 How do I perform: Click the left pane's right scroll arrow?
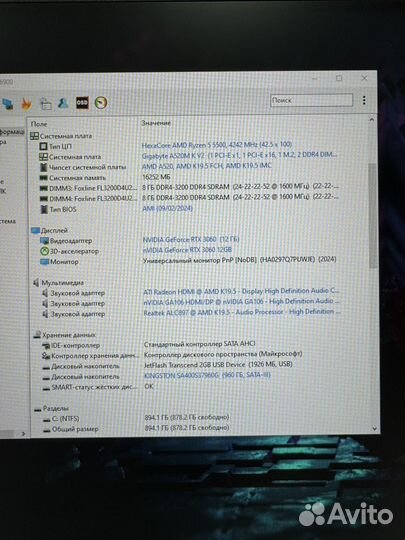pyautogui.click(x=23, y=434)
